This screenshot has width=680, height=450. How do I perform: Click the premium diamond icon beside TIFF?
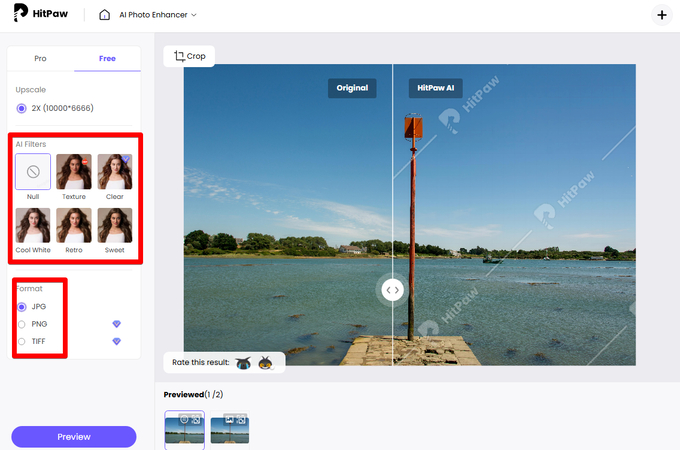116,341
